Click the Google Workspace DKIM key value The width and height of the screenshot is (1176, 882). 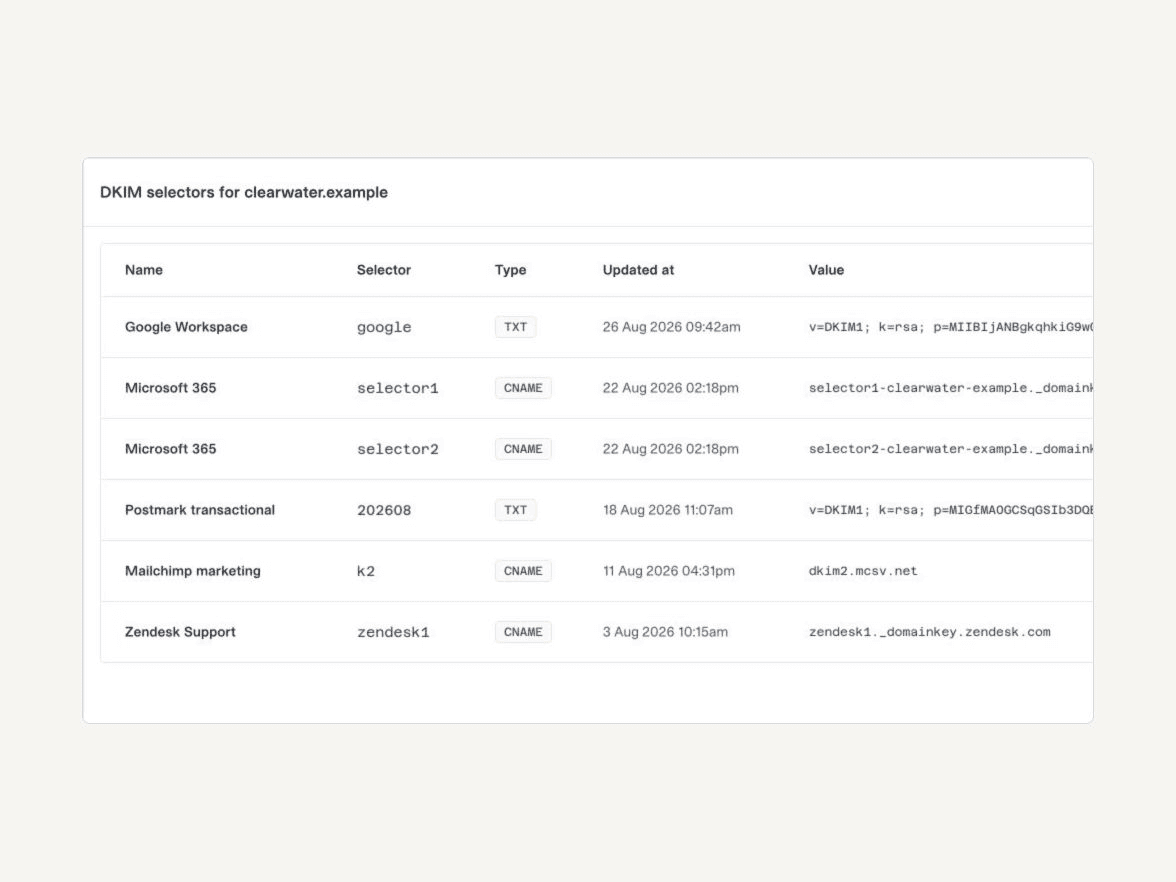pyautogui.click(x=950, y=327)
